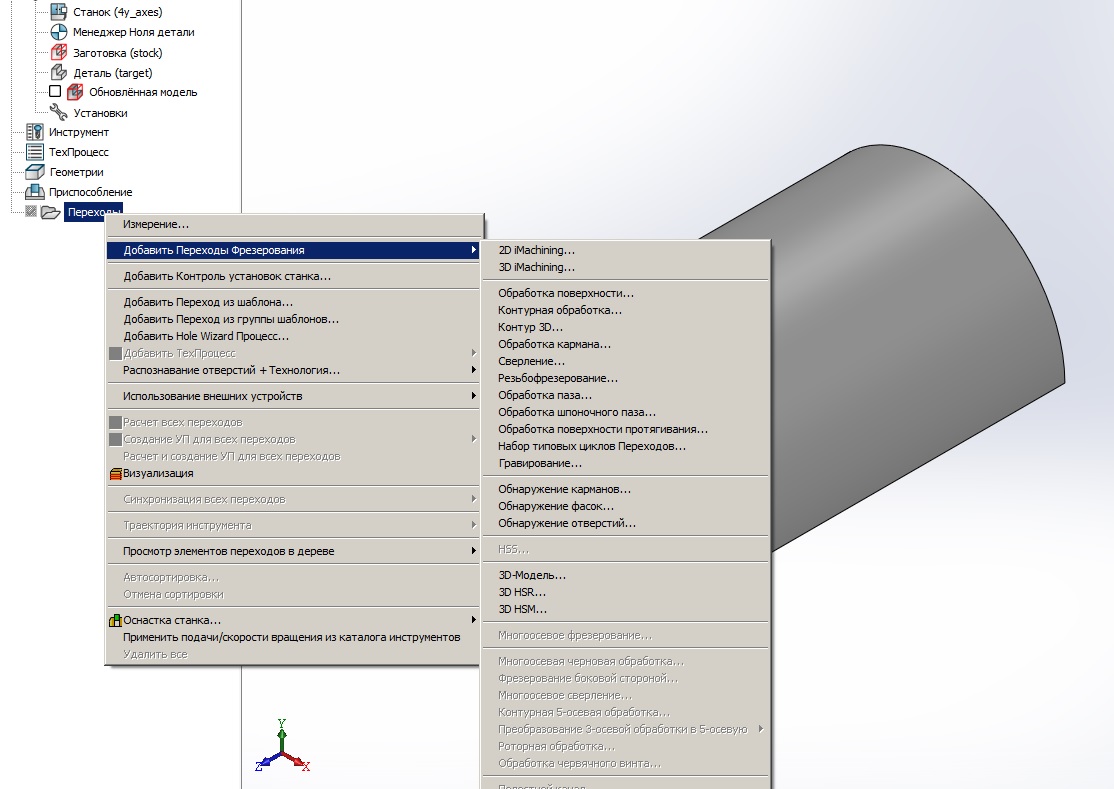Select the Менеджер Ноля детали tree label
Screen dimensions: 1114x789
(x=134, y=32)
